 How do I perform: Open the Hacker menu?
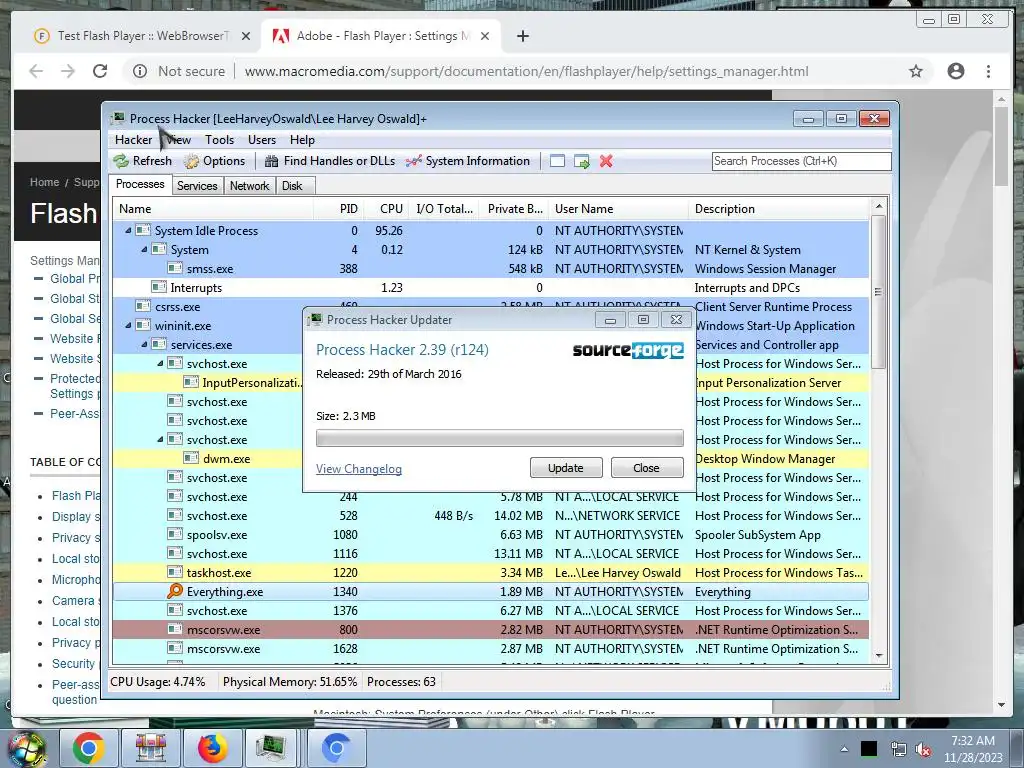pyautogui.click(x=133, y=140)
